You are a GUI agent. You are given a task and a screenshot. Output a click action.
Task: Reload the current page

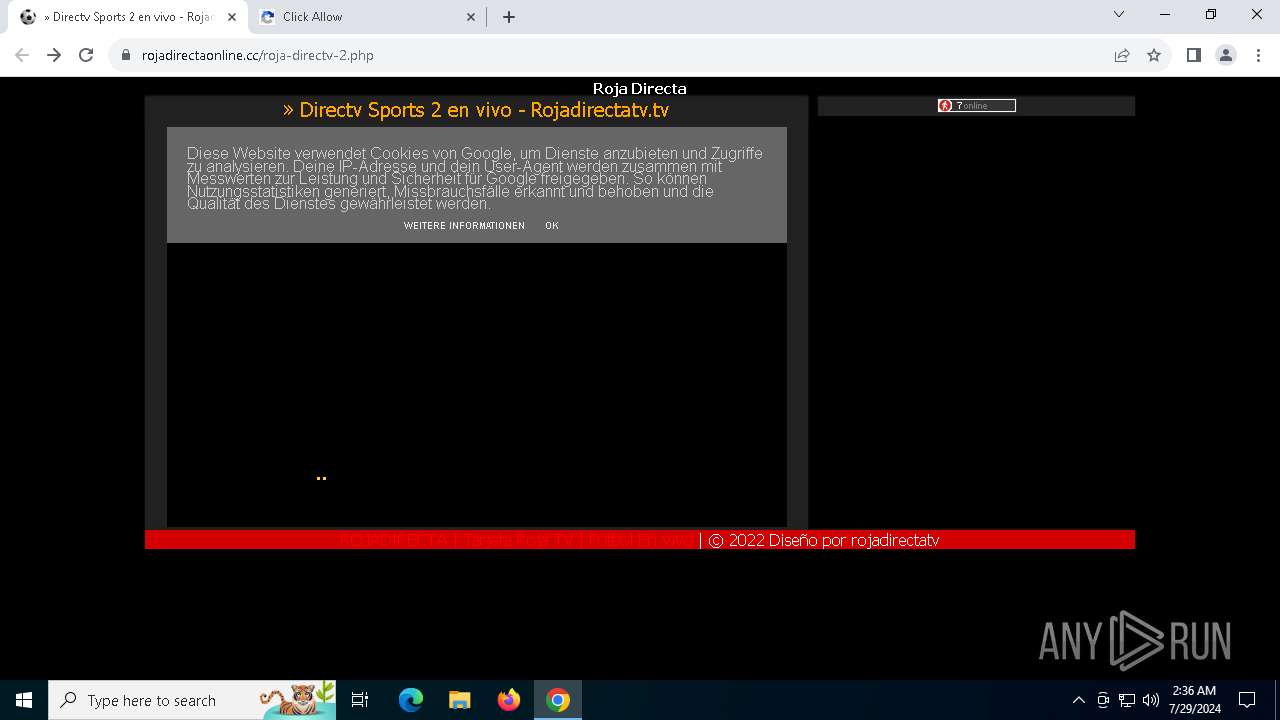(86, 55)
